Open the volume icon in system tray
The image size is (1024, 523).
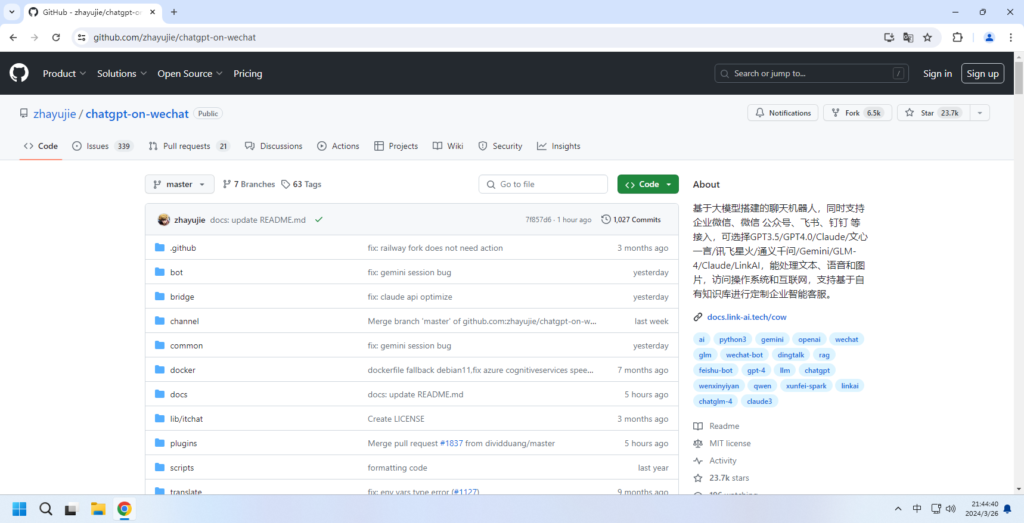point(951,508)
